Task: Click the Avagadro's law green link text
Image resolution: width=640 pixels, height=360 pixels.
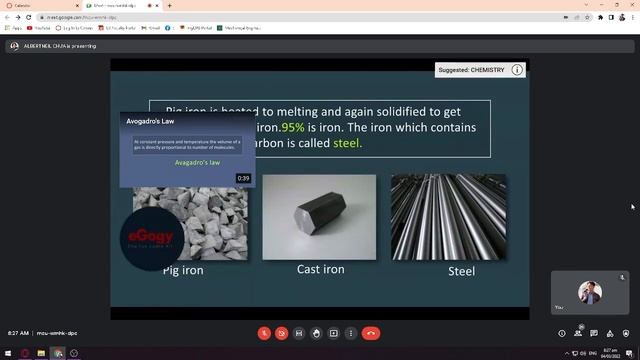Action: (197, 162)
